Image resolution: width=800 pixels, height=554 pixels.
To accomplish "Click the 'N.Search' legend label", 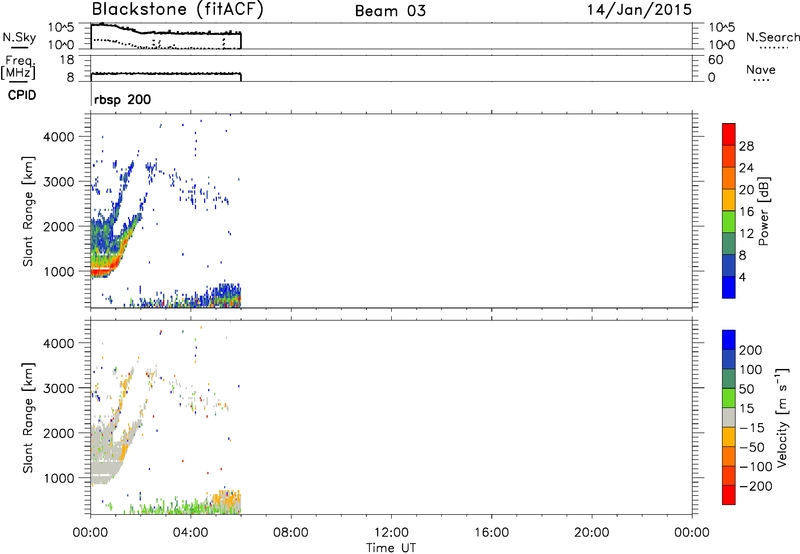I will click(772, 37).
